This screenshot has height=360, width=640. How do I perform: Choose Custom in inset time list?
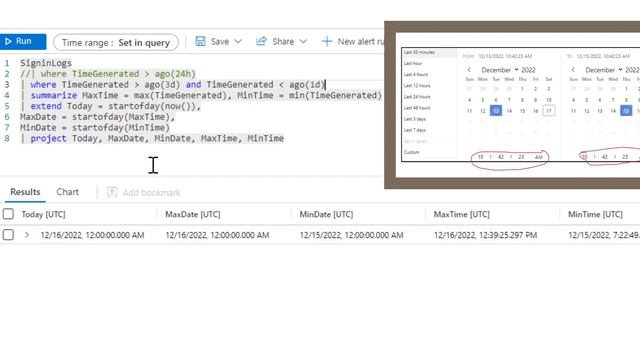411,152
